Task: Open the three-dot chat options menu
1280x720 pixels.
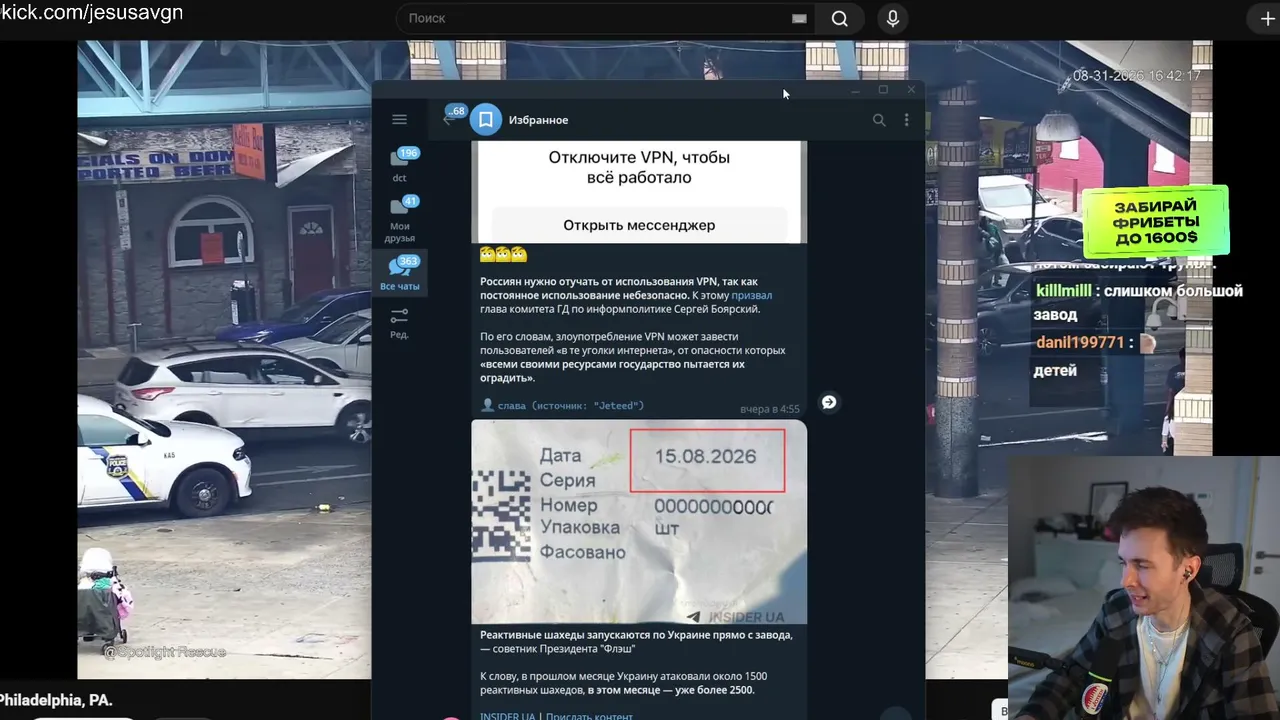Action: 907,120
